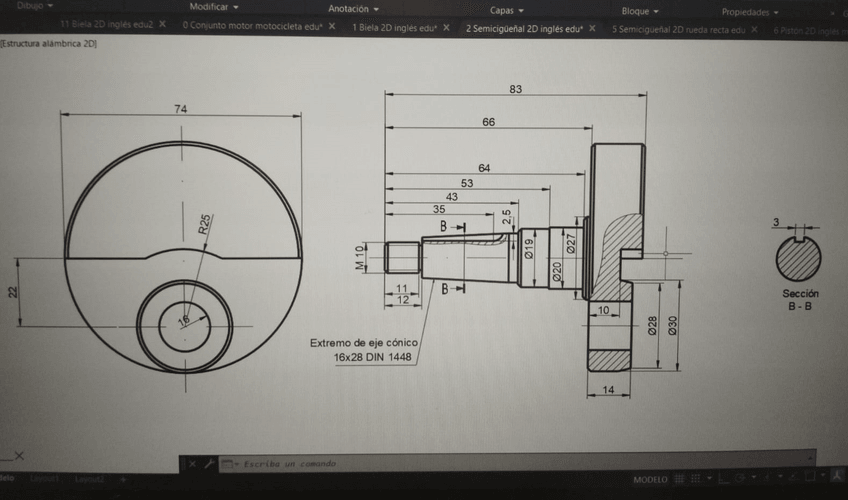This screenshot has height=500, width=848.
Task: Select the 22 vertical dimension at left
Action: pyautogui.click(x=12, y=292)
